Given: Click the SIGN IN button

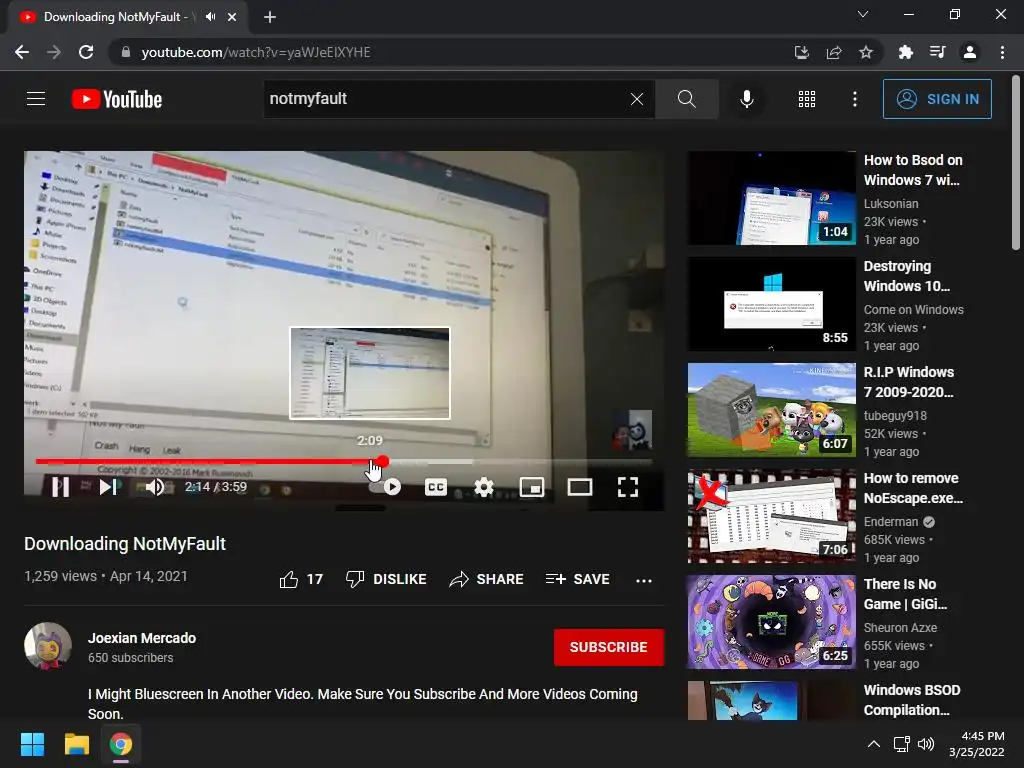Looking at the screenshot, I should [937, 99].
